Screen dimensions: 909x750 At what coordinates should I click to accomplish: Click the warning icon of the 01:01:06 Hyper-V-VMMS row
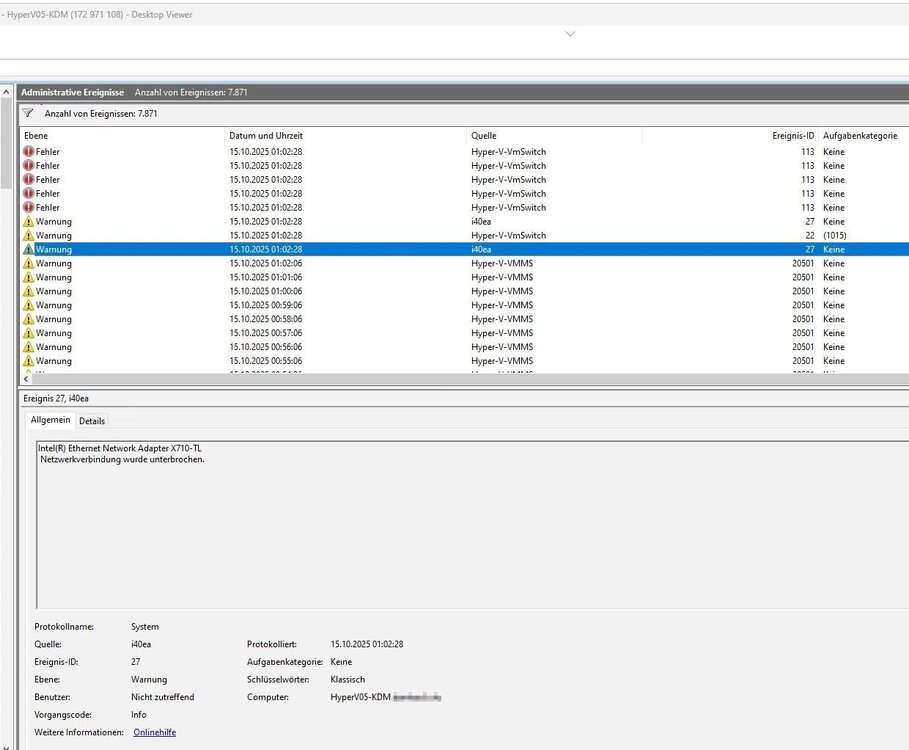pos(28,278)
